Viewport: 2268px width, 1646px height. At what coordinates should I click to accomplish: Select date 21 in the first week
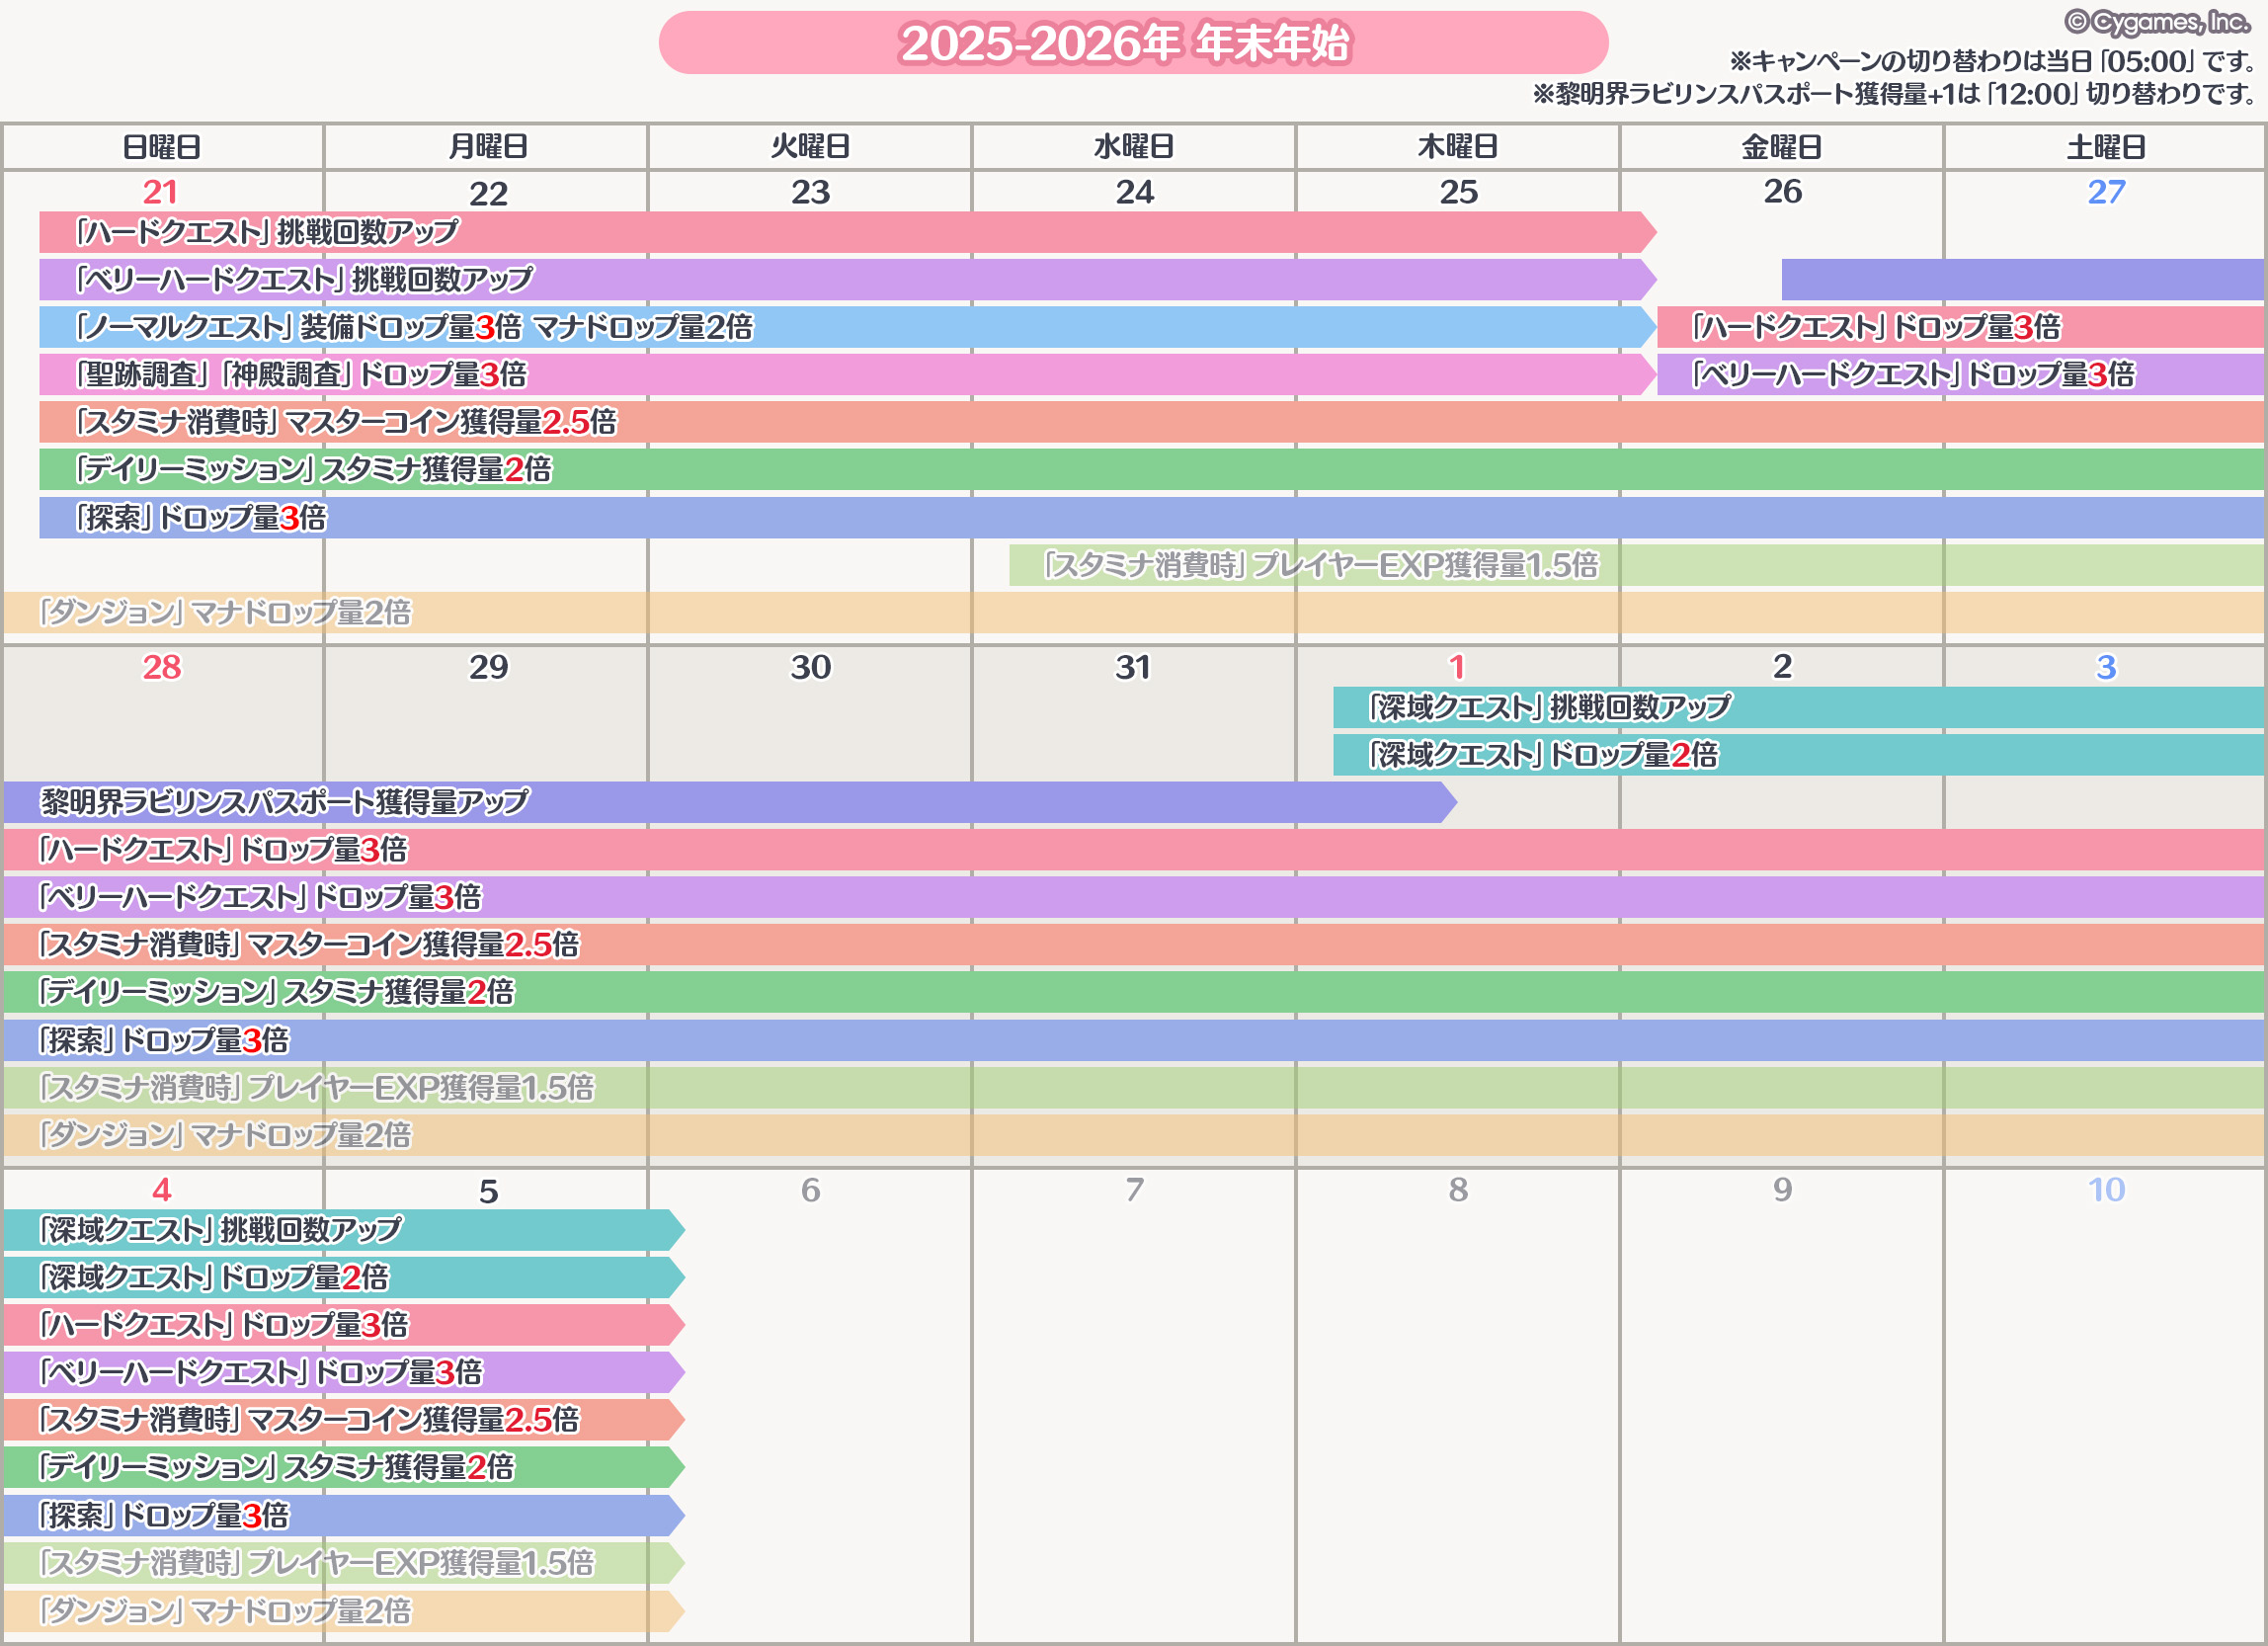[161, 191]
